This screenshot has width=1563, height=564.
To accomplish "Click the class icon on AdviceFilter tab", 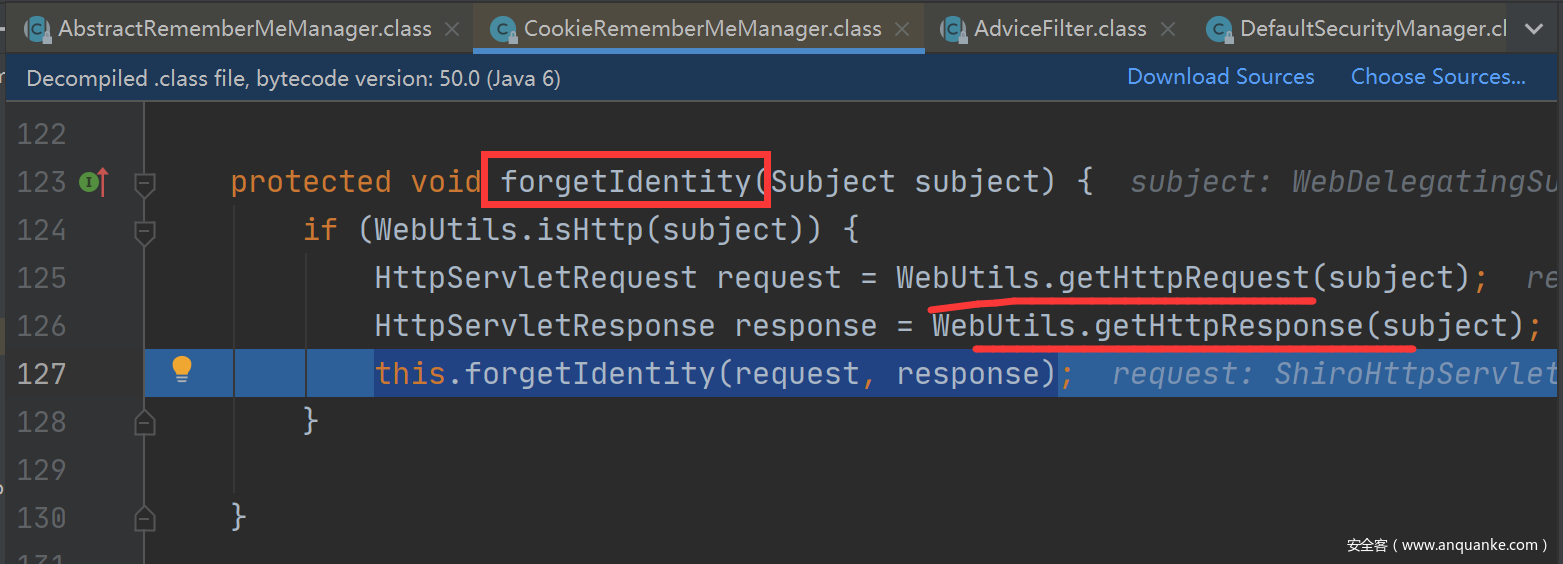I will (x=953, y=29).
